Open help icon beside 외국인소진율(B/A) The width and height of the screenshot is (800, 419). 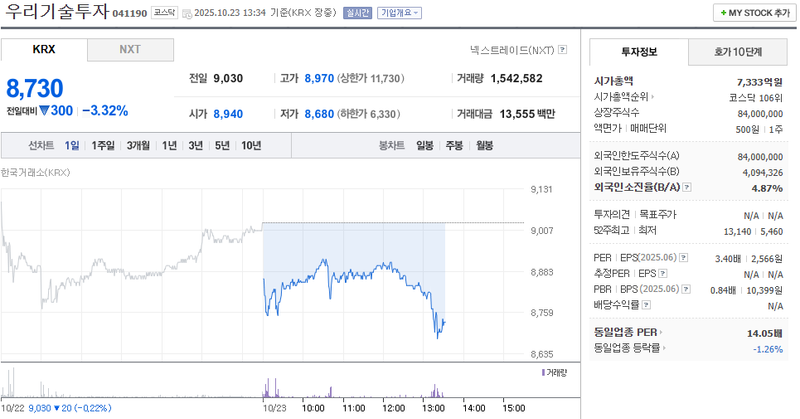coord(687,187)
